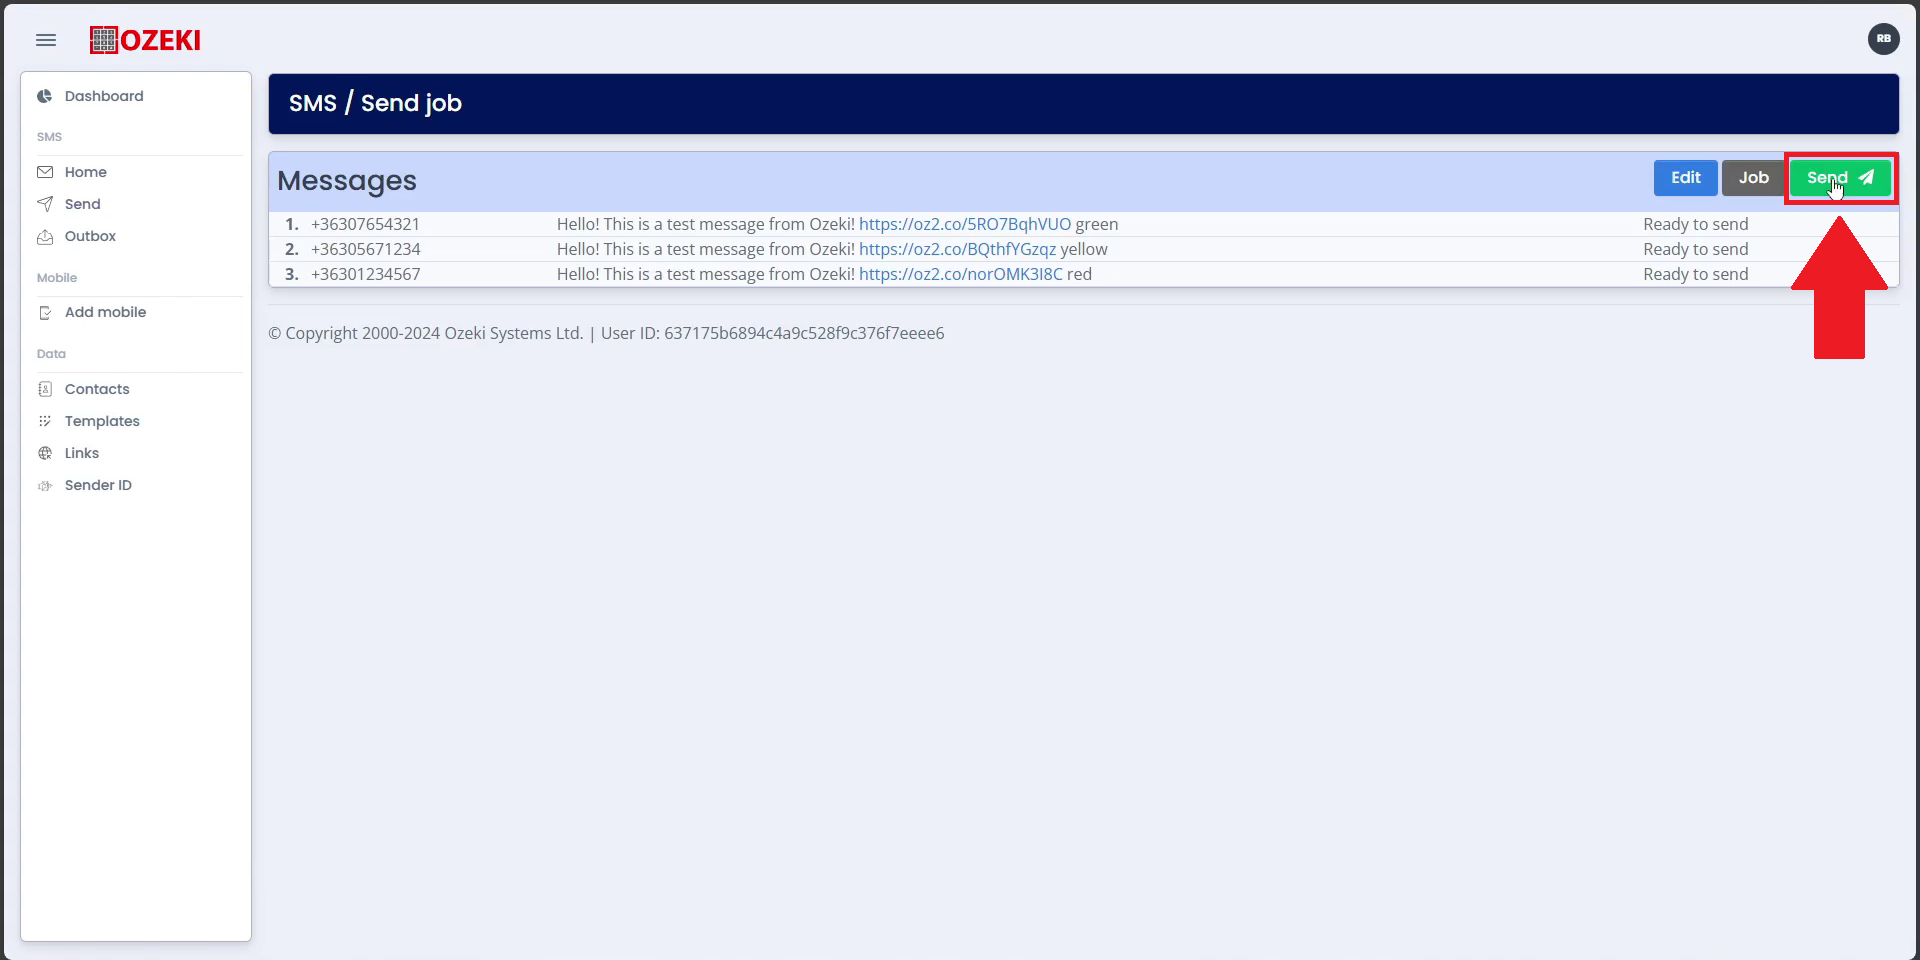Click Ready to send status of row 2
This screenshot has height=960, width=1920.
(x=1696, y=249)
